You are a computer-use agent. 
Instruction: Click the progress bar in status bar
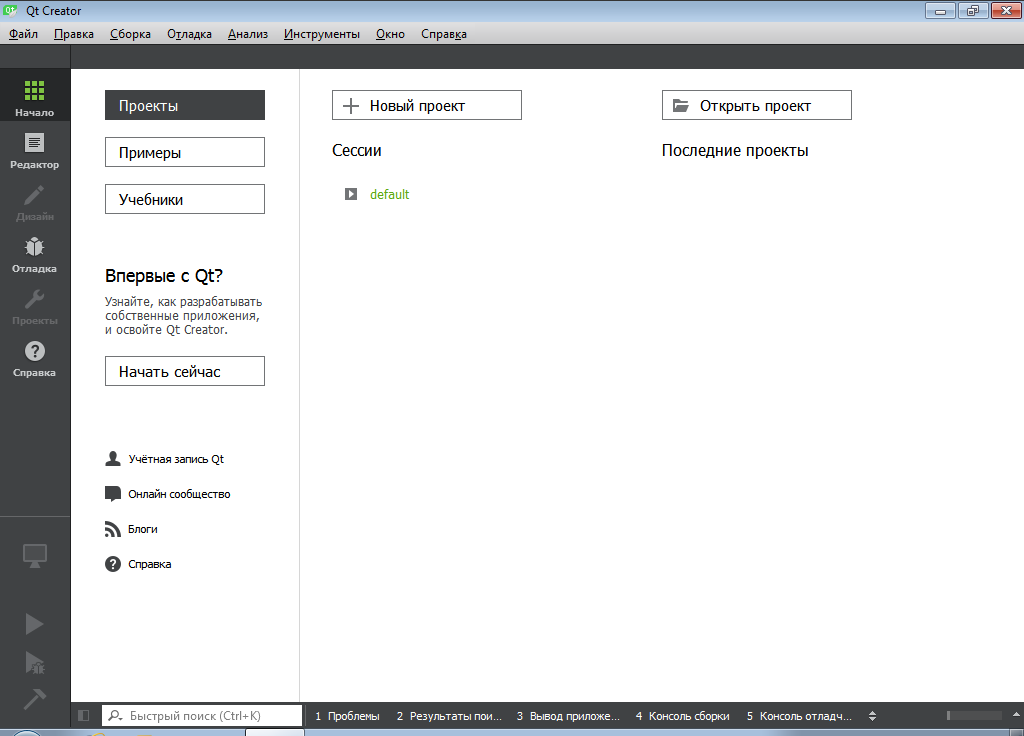pos(973,716)
